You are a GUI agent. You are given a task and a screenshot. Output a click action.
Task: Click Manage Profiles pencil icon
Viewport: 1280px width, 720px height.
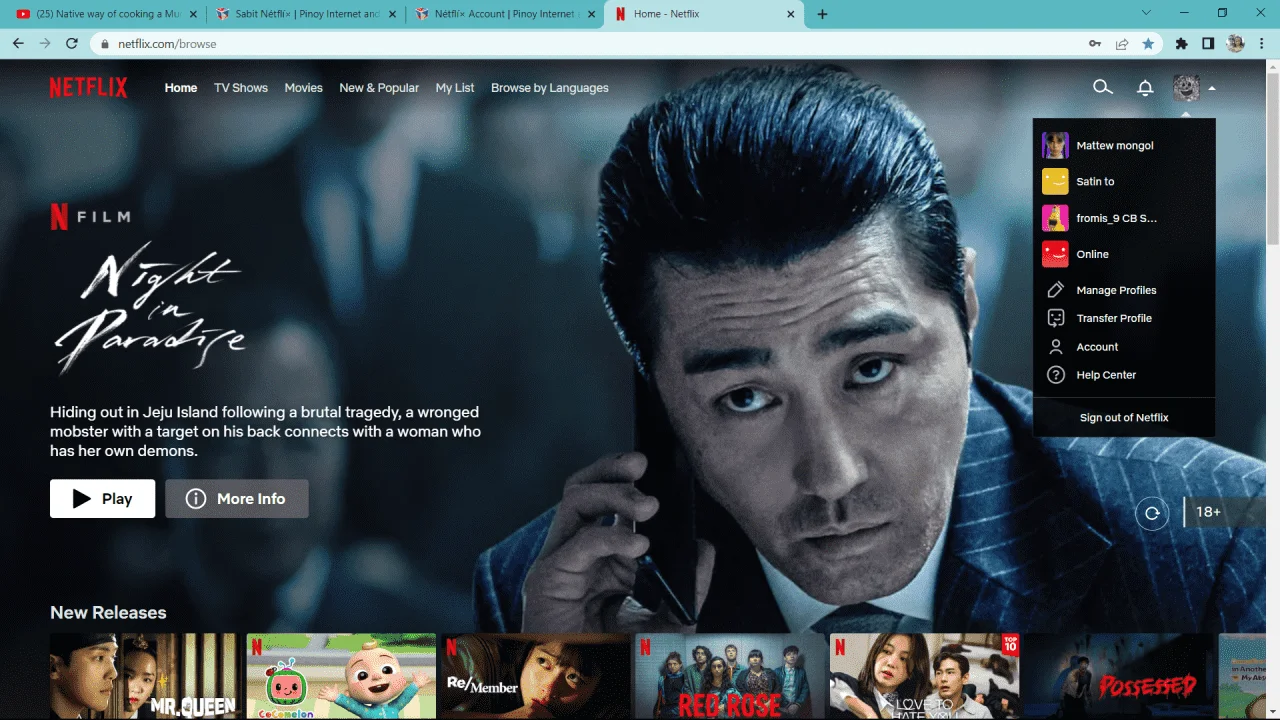click(1055, 290)
